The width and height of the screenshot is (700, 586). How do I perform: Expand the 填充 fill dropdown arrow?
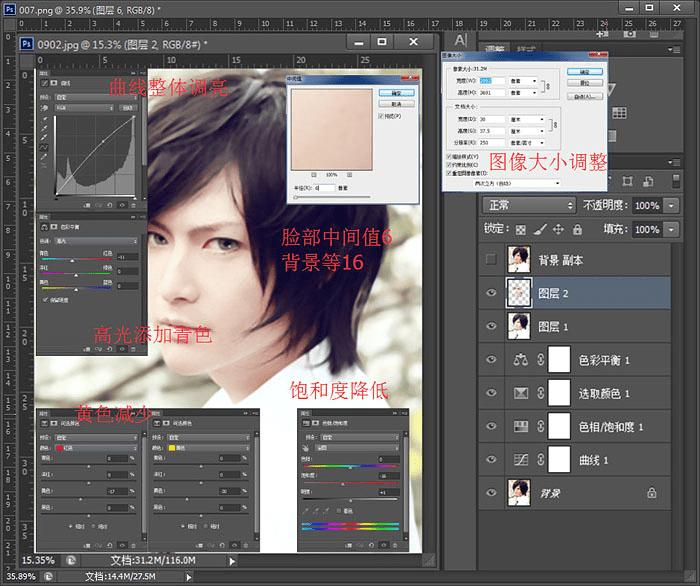(x=670, y=229)
